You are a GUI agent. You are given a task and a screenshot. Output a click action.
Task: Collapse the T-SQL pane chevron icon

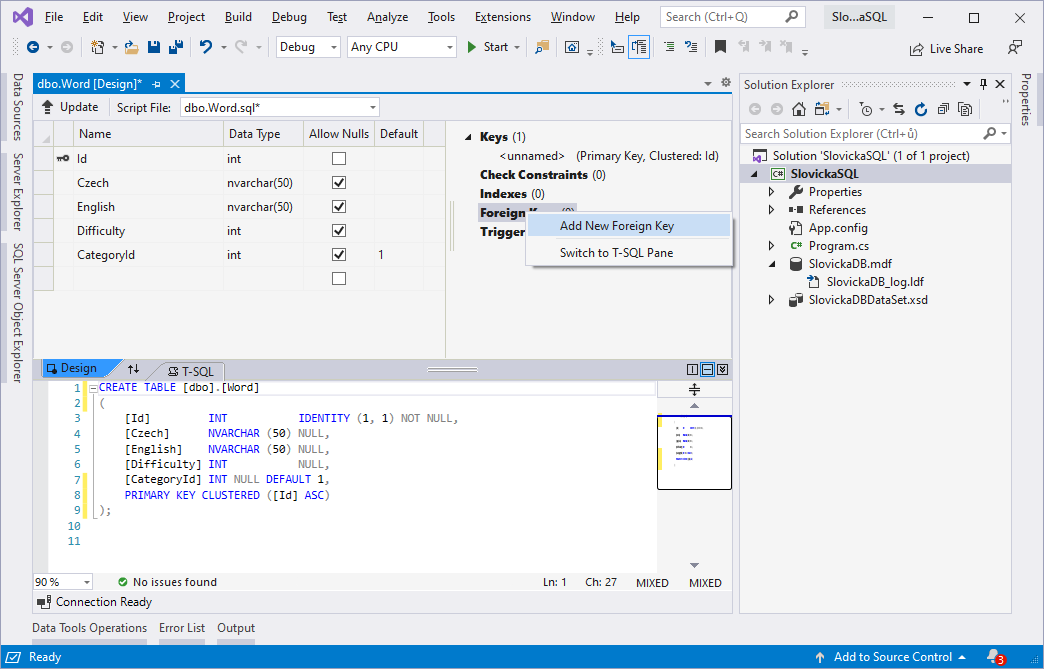tap(722, 369)
